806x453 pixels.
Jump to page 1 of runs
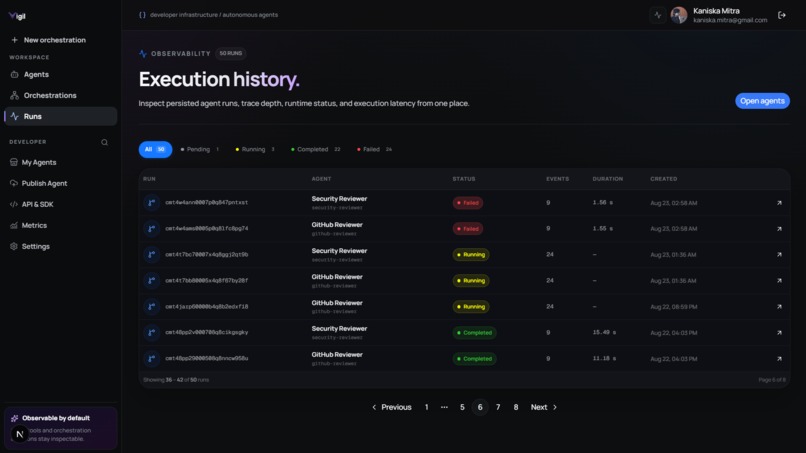point(426,407)
